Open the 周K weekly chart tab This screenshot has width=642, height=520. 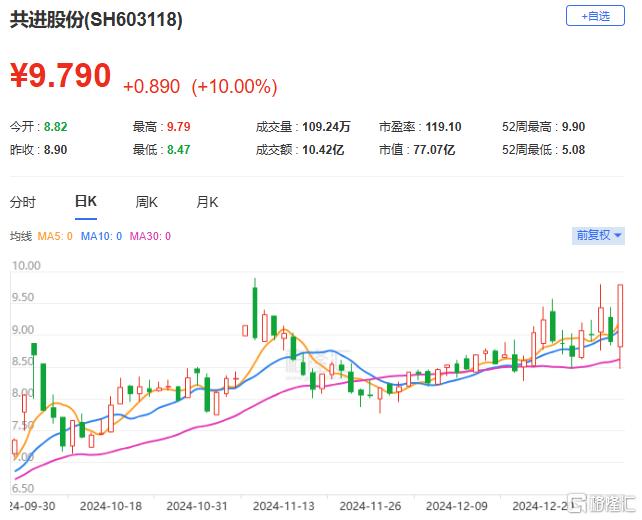point(146,202)
